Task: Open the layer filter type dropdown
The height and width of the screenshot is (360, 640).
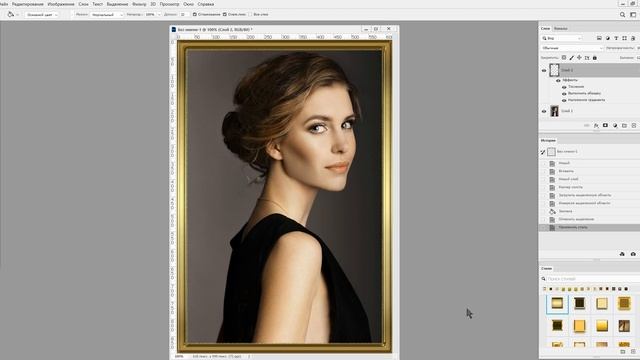Action: click(562, 38)
